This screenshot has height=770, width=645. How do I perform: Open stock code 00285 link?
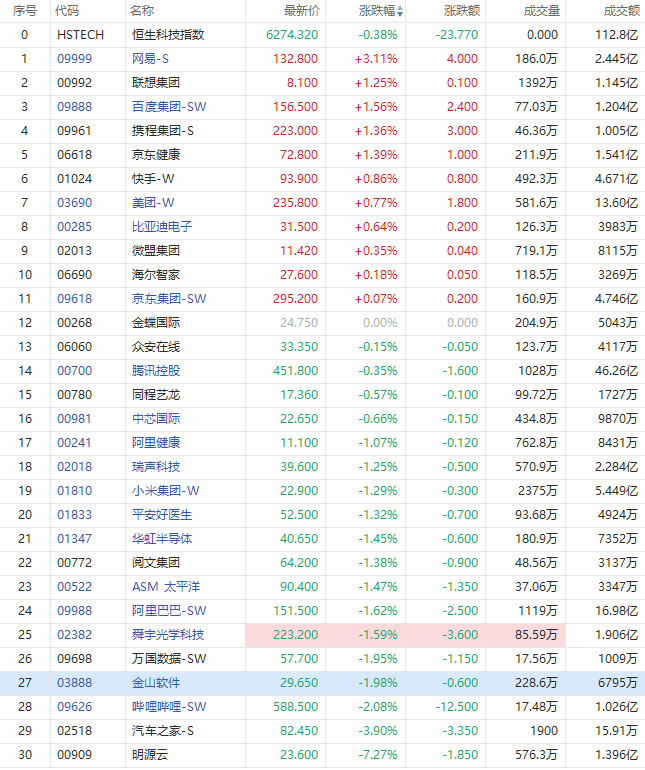click(x=74, y=227)
